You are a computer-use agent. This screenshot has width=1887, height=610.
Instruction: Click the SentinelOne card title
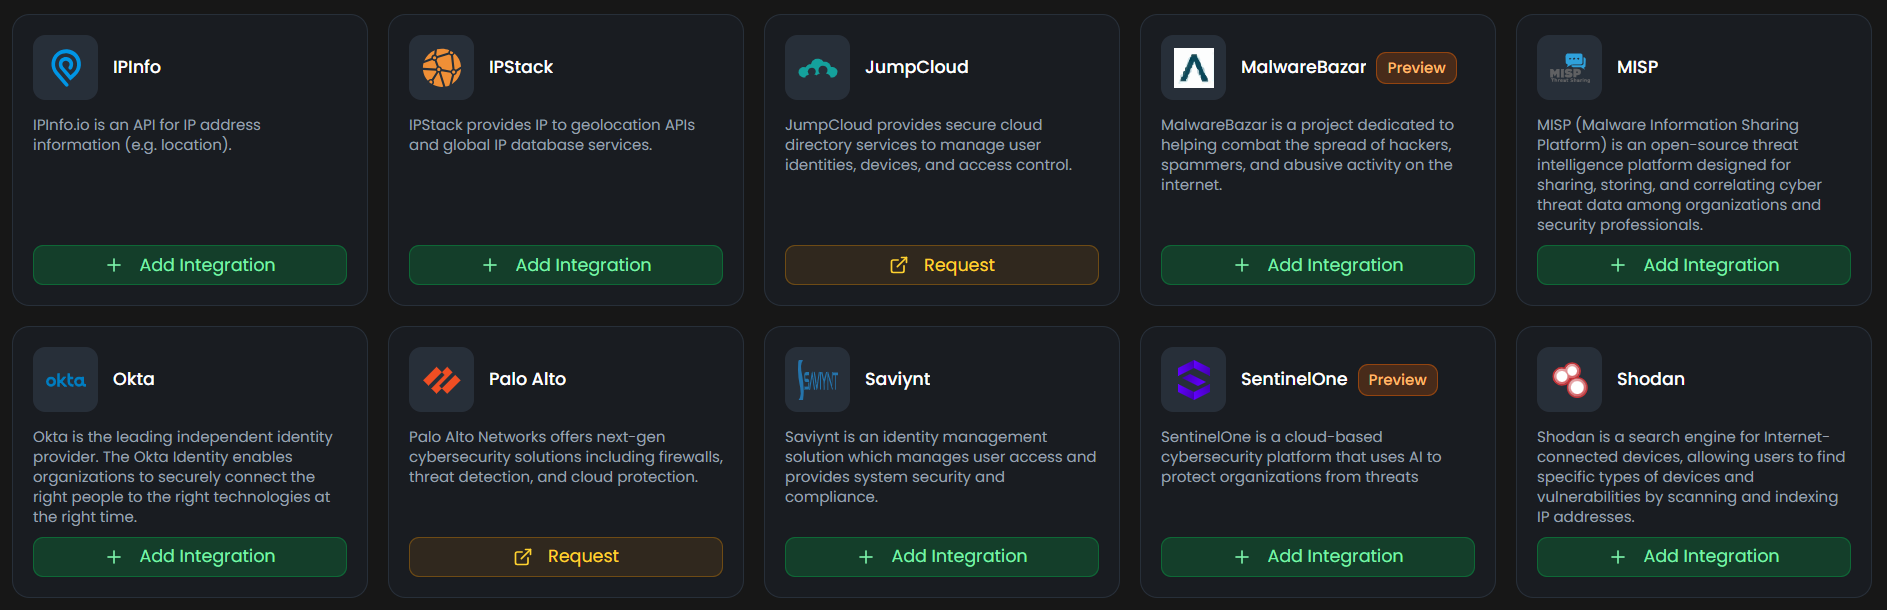pos(1294,379)
